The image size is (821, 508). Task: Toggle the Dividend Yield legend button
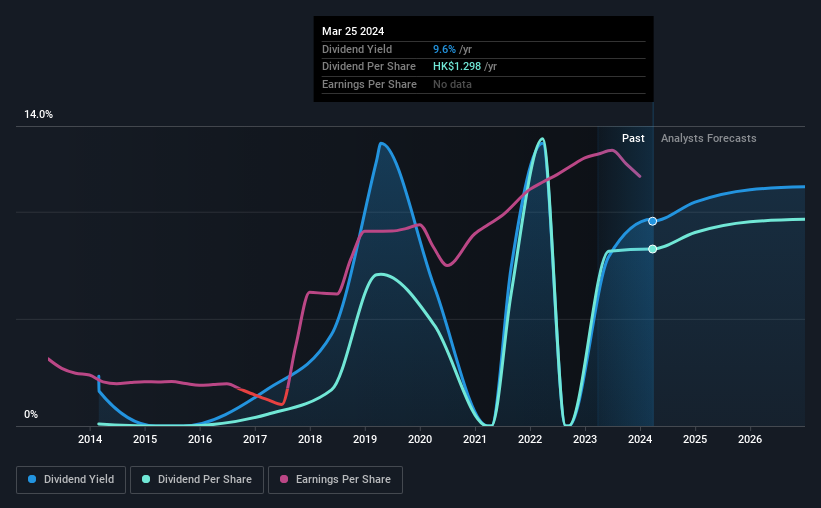pyautogui.click(x=71, y=480)
